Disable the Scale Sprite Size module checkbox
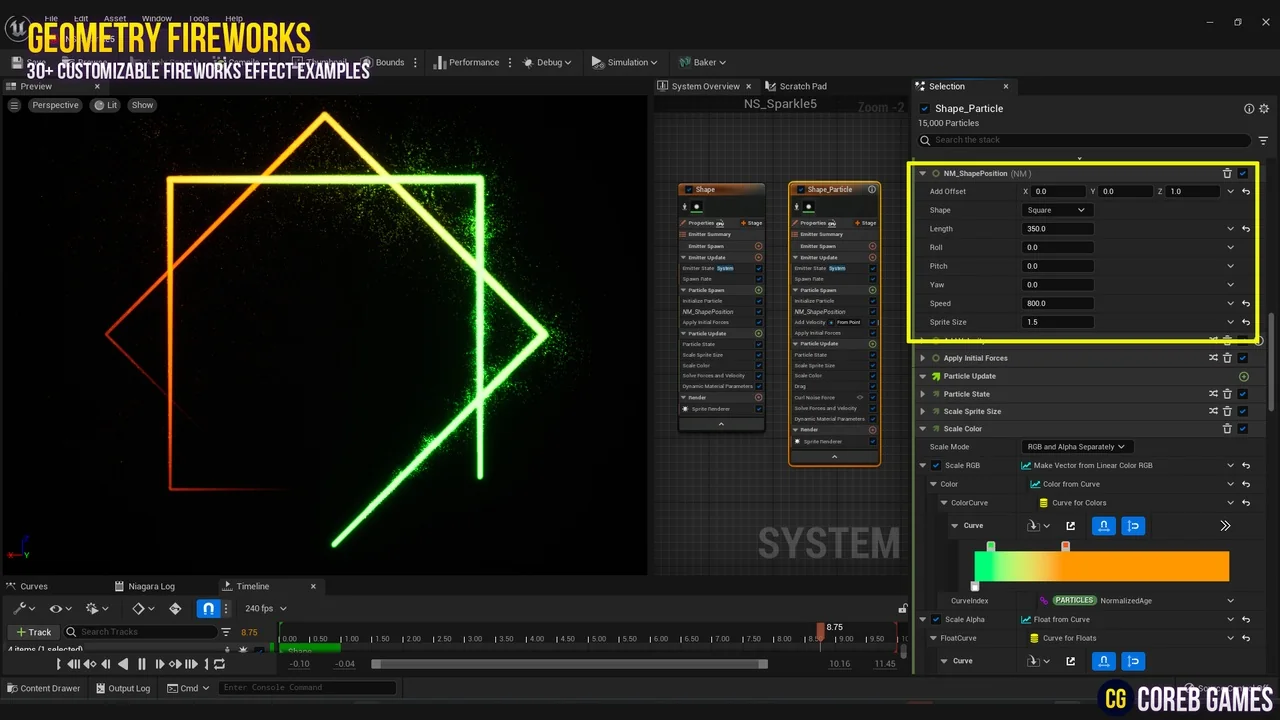This screenshot has height=720, width=1280. pos(1242,411)
